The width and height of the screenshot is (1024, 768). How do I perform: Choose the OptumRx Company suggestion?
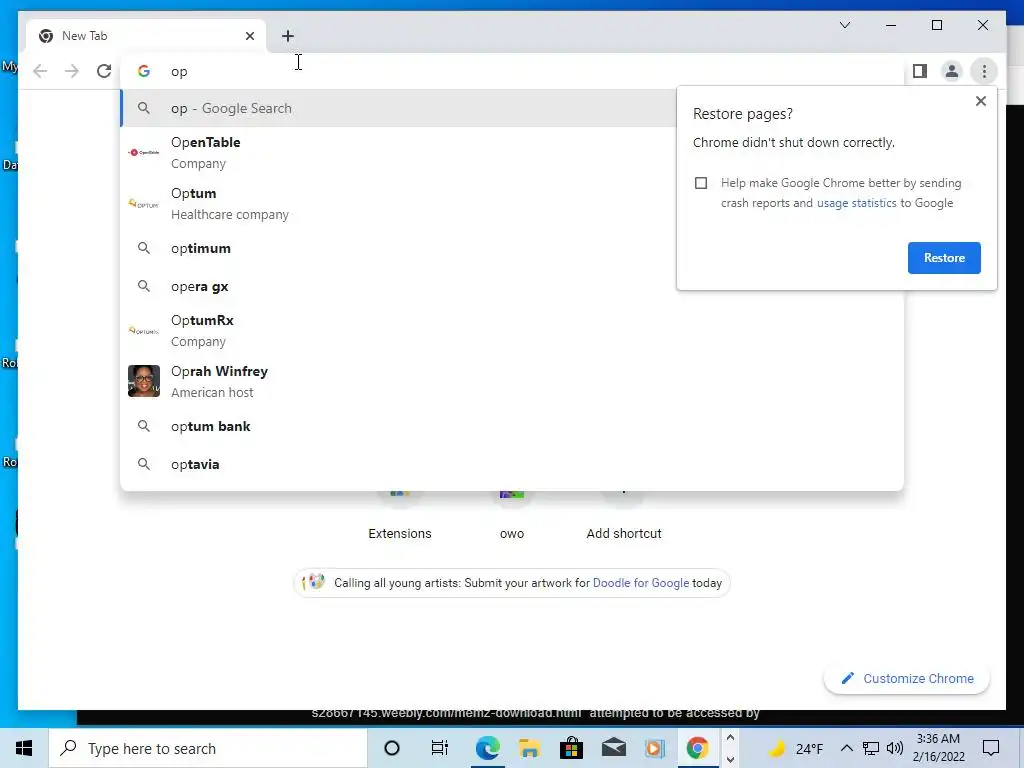tap(512, 330)
